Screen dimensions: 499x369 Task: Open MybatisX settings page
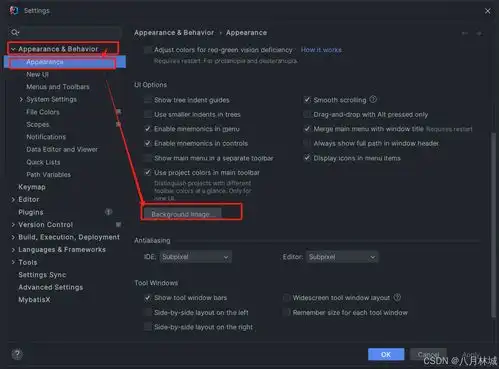click(x=34, y=300)
